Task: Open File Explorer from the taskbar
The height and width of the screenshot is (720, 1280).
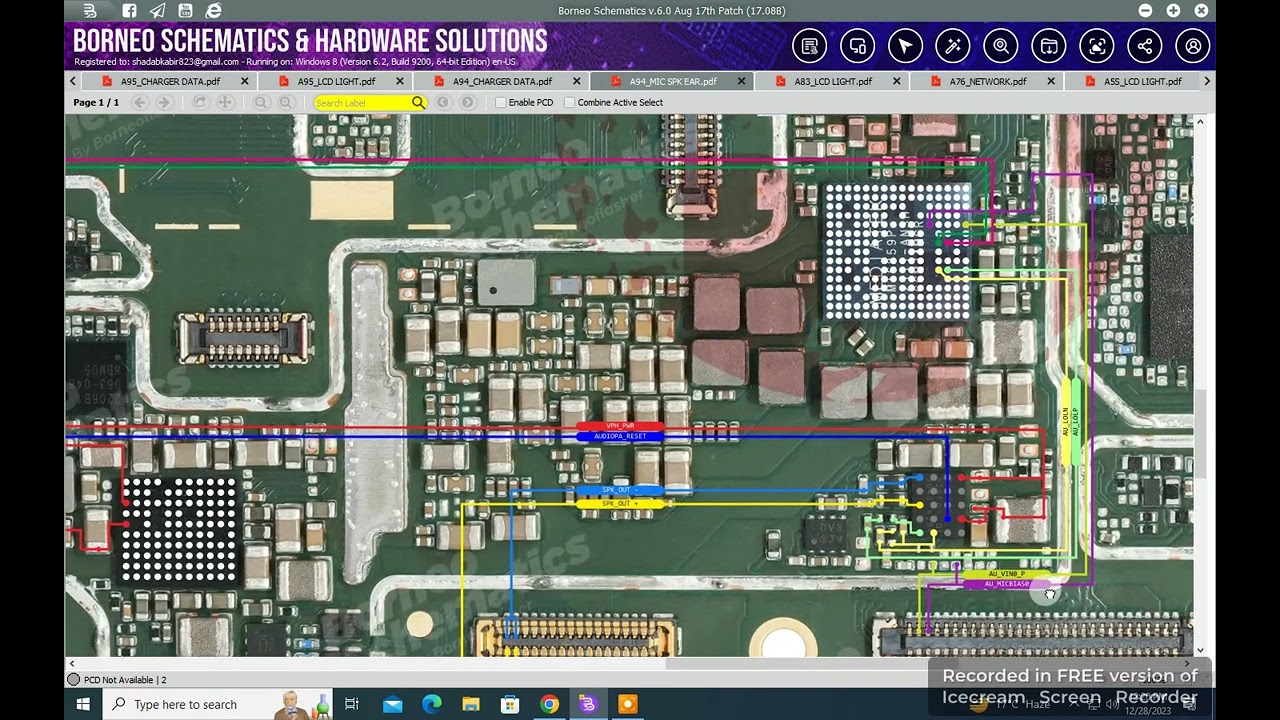Action: [470, 704]
